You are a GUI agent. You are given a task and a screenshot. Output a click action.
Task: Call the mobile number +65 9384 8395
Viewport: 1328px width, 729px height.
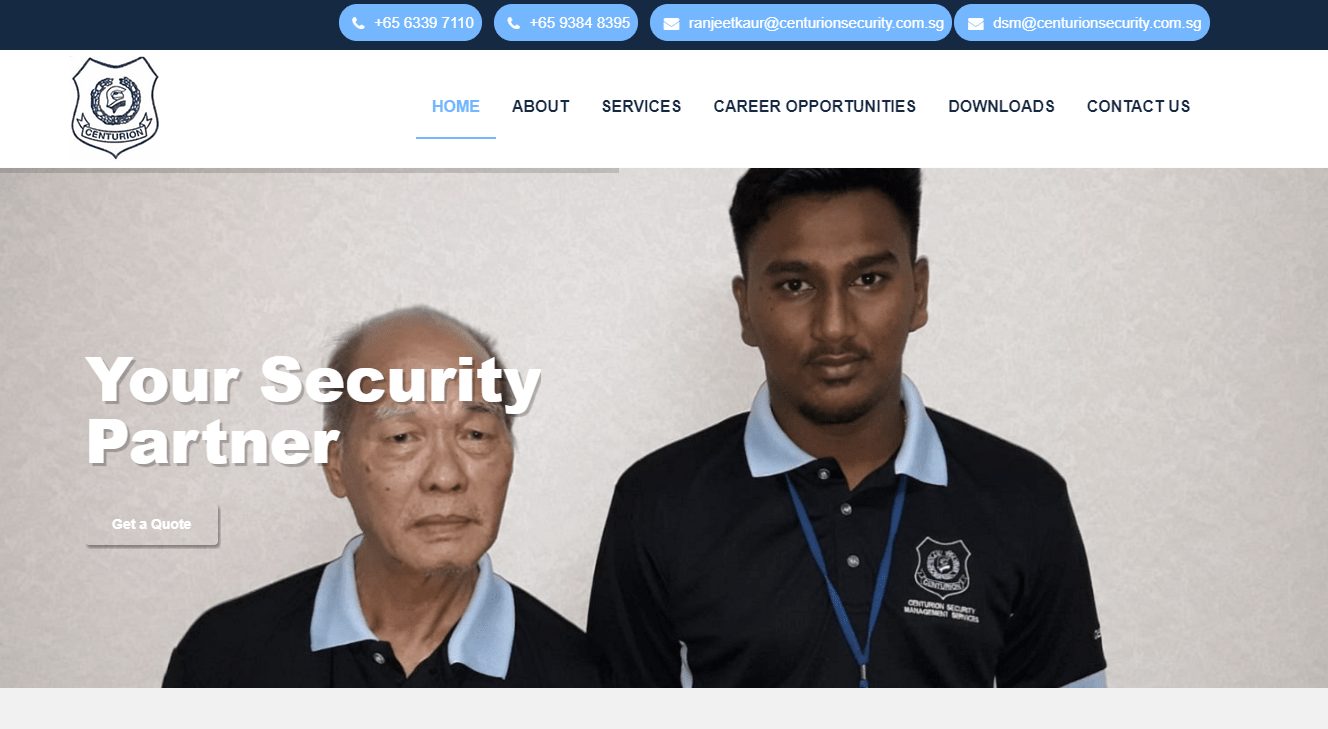click(566, 23)
